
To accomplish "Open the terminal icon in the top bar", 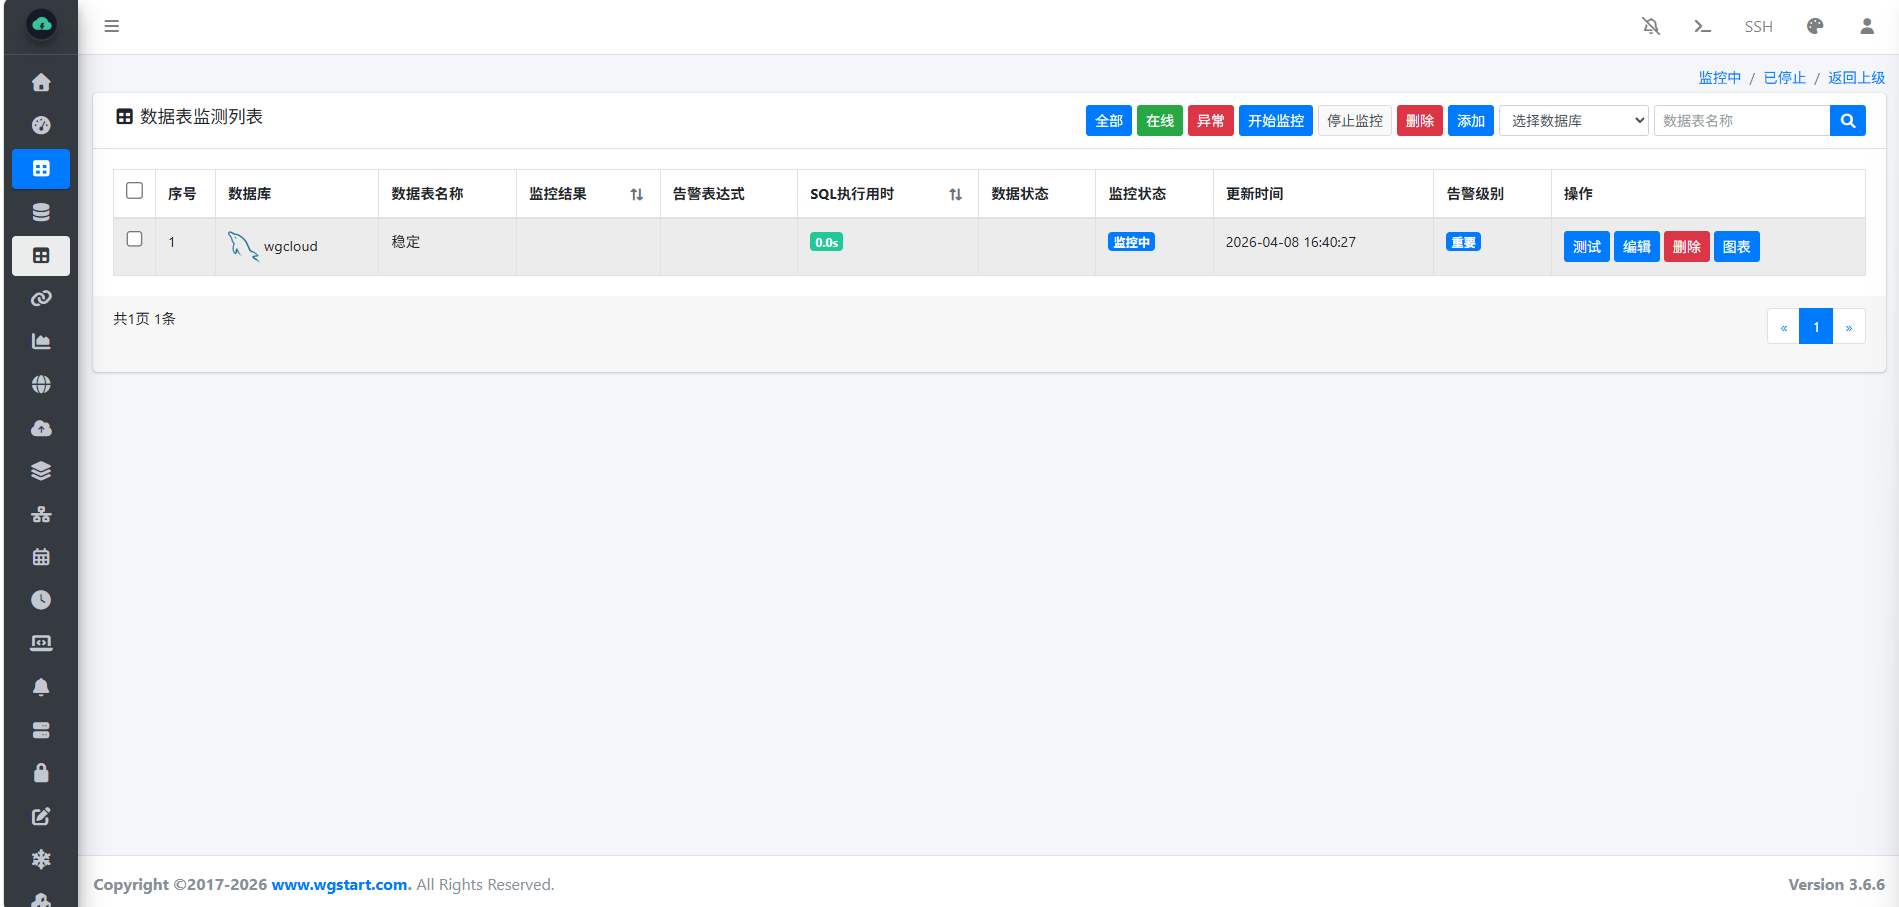I will pos(1702,26).
